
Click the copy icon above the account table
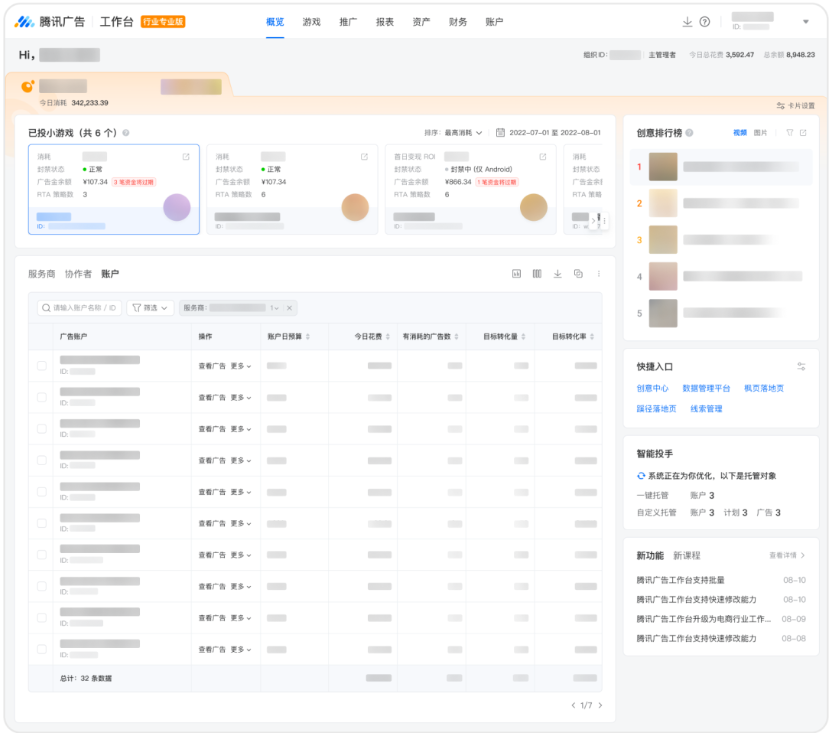click(578, 274)
